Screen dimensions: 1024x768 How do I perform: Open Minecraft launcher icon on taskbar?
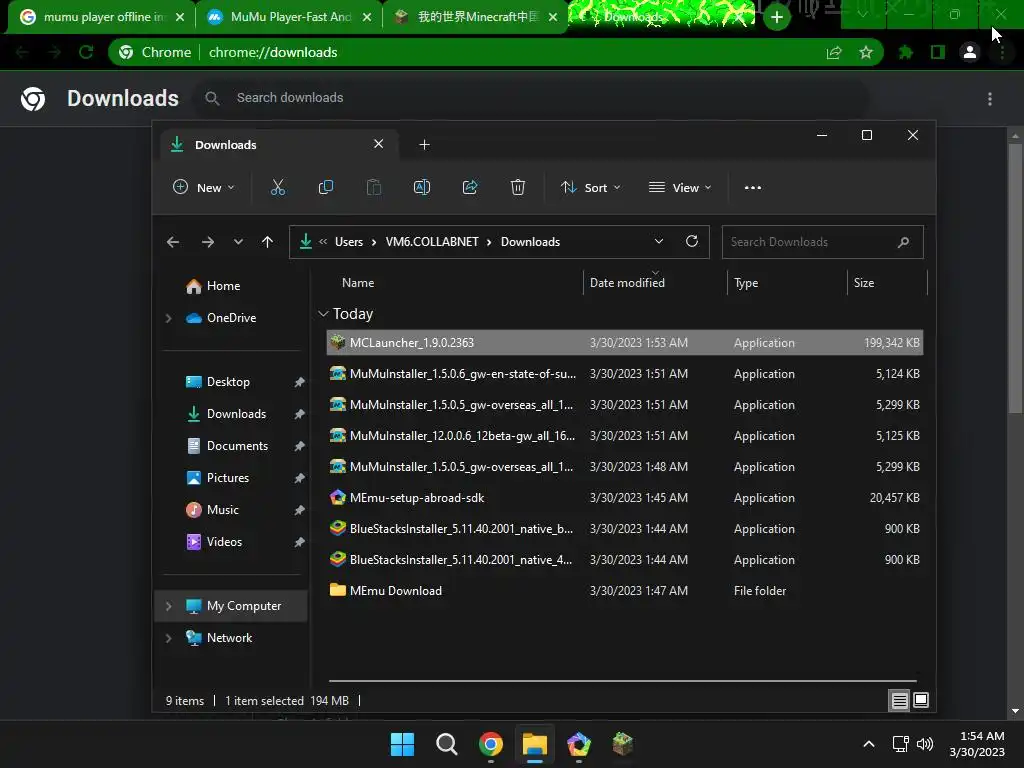pos(623,744)
